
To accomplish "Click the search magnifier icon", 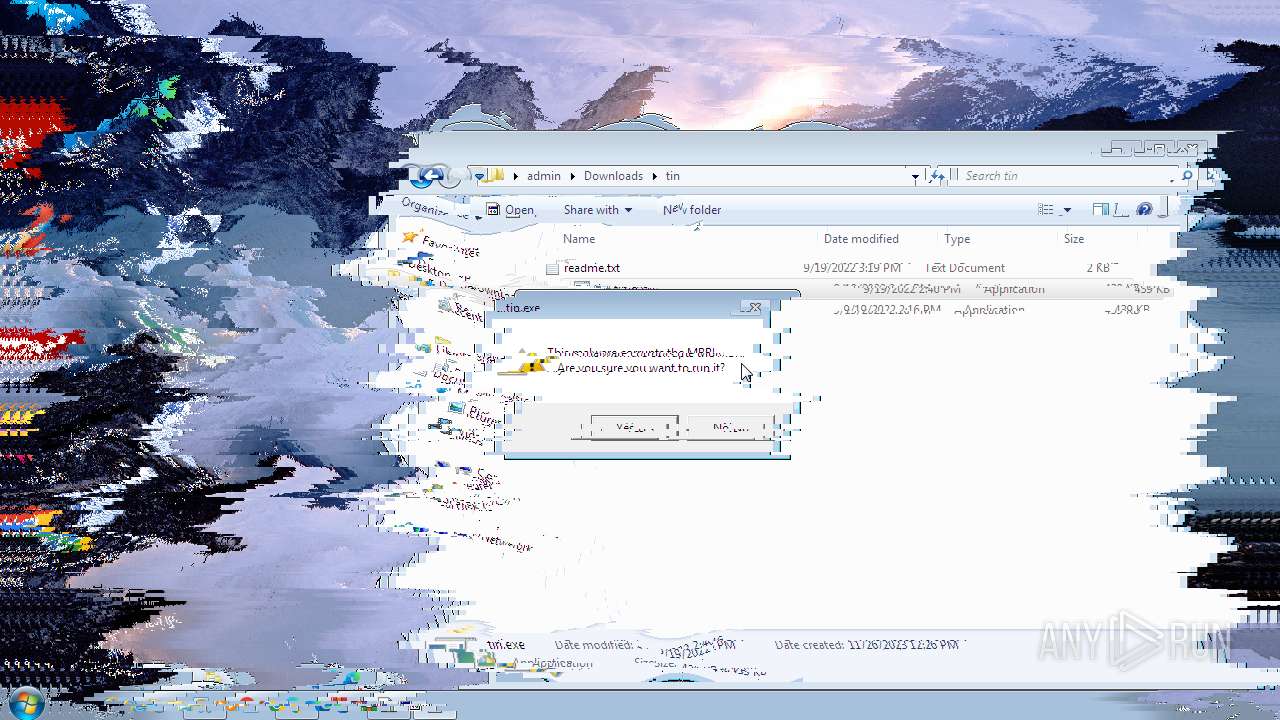I will (x=1187, y=176).
